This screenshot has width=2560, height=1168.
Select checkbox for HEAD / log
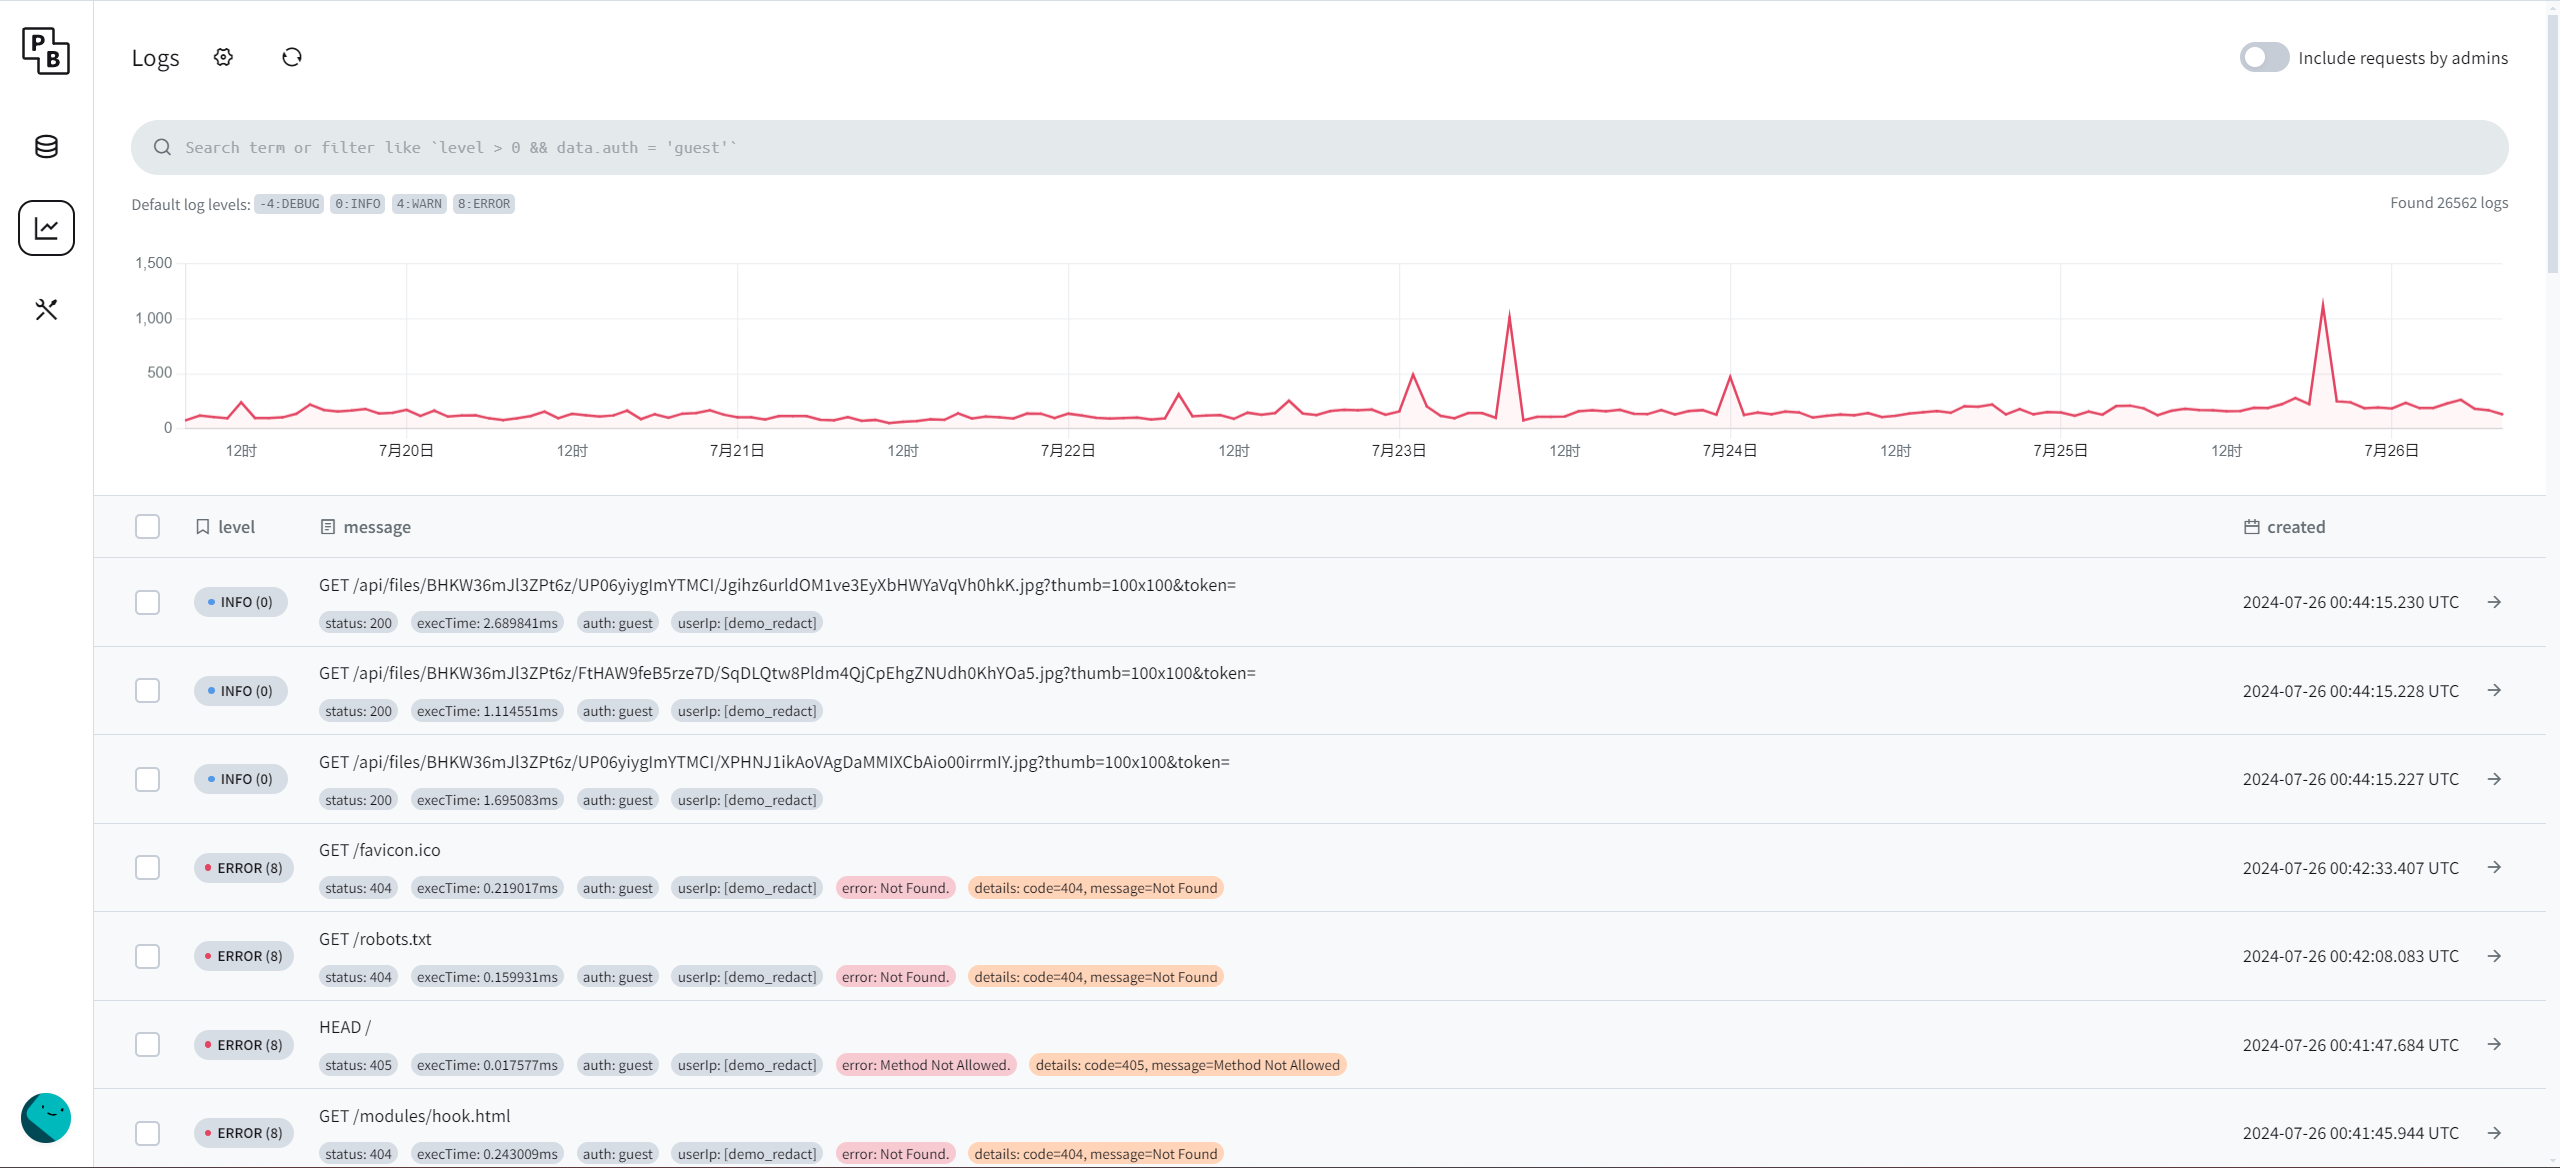pyautogui.click(x=147, y=1045)
